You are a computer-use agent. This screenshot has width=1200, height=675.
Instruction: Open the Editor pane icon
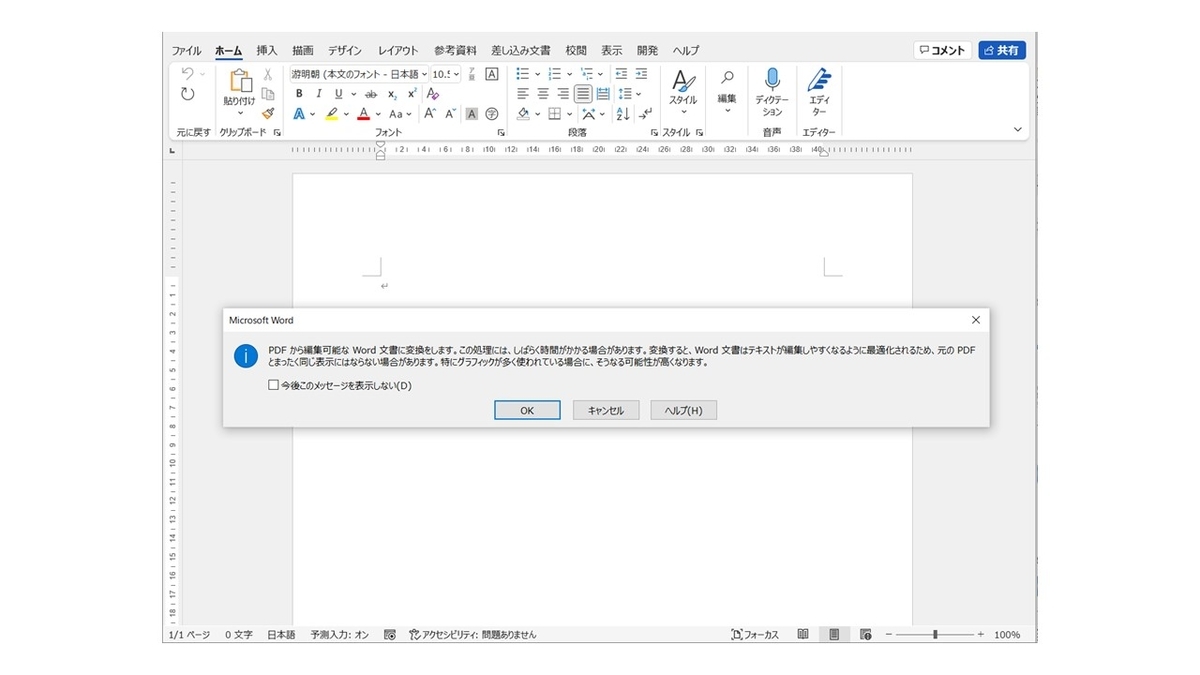[x=819, y=80]
